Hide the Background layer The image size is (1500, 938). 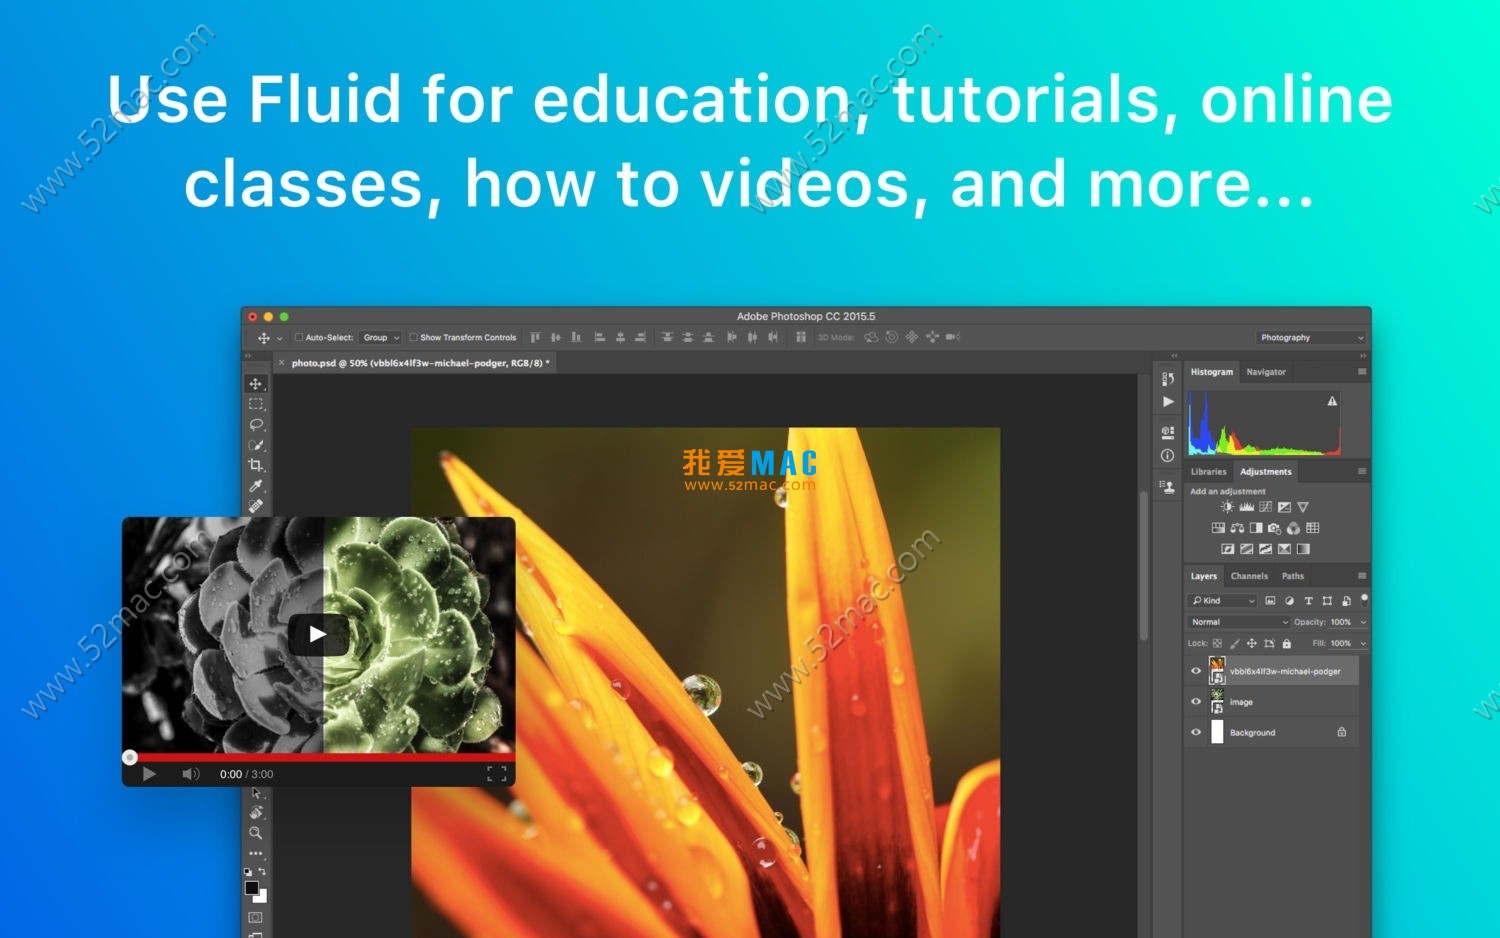pyautogui.click(x=1196, y=732)
